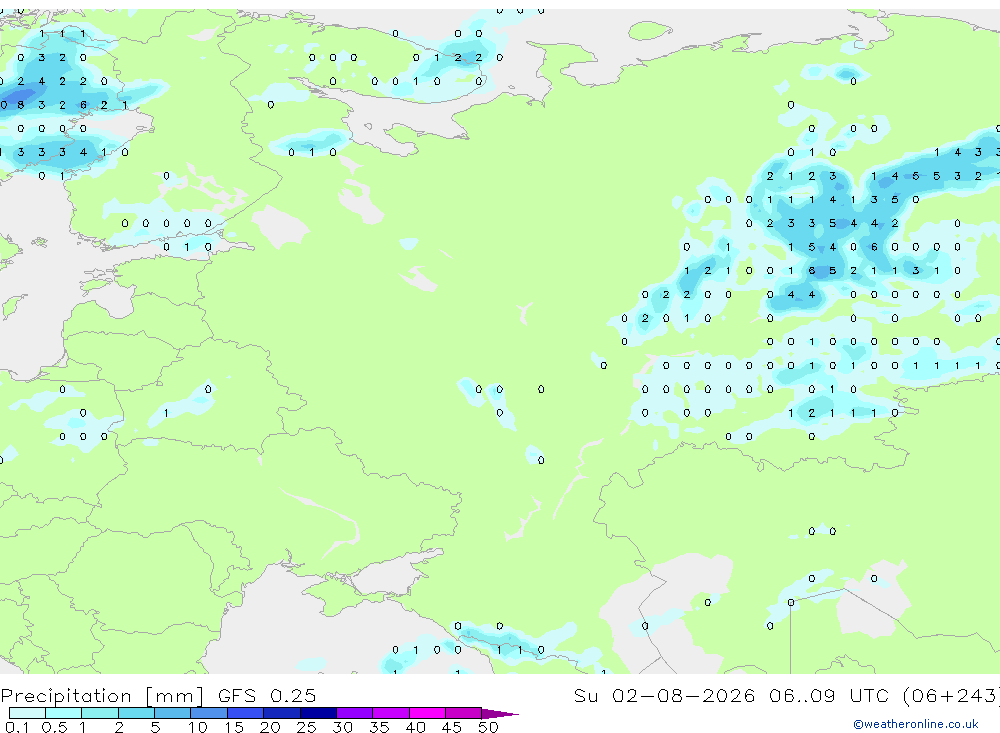Select the 35–40 mm legend color swatch
The height and width of the screenshot is (733, 1000).
[x=391, y=713]
